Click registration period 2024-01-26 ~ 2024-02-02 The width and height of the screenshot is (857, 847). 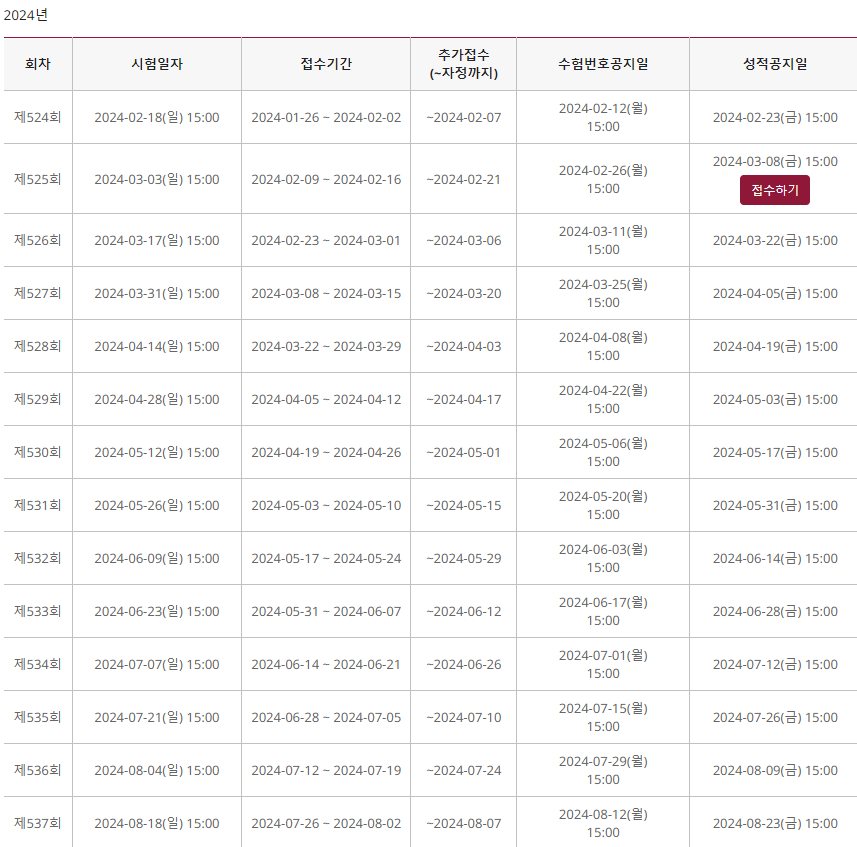pyautogui.click(x=326, y=117)
